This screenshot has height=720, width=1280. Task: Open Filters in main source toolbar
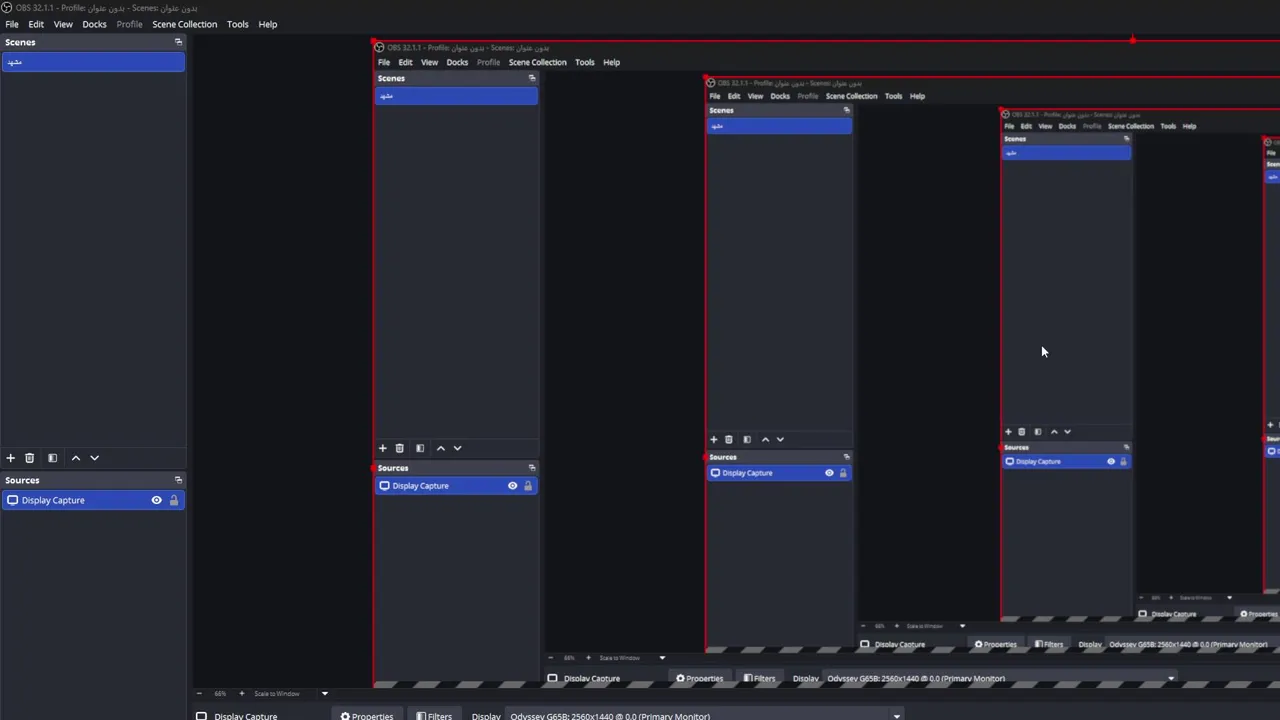tap(434, 716)
